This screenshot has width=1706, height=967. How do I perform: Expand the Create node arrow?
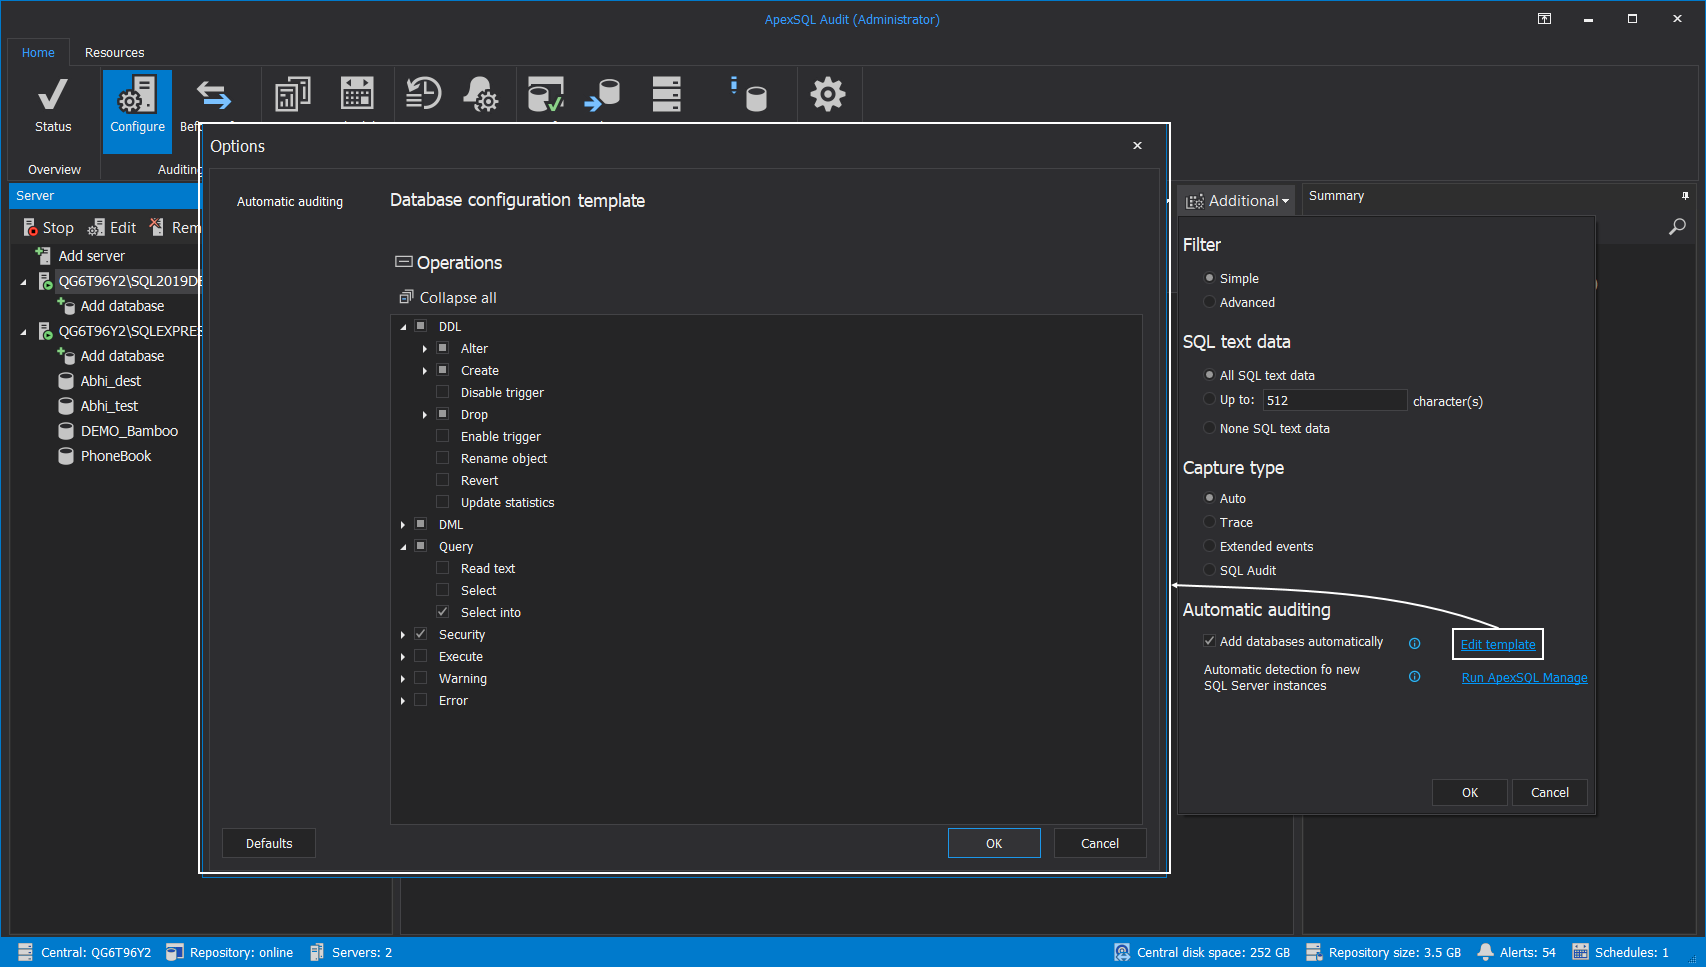click(x=425, y=371)
